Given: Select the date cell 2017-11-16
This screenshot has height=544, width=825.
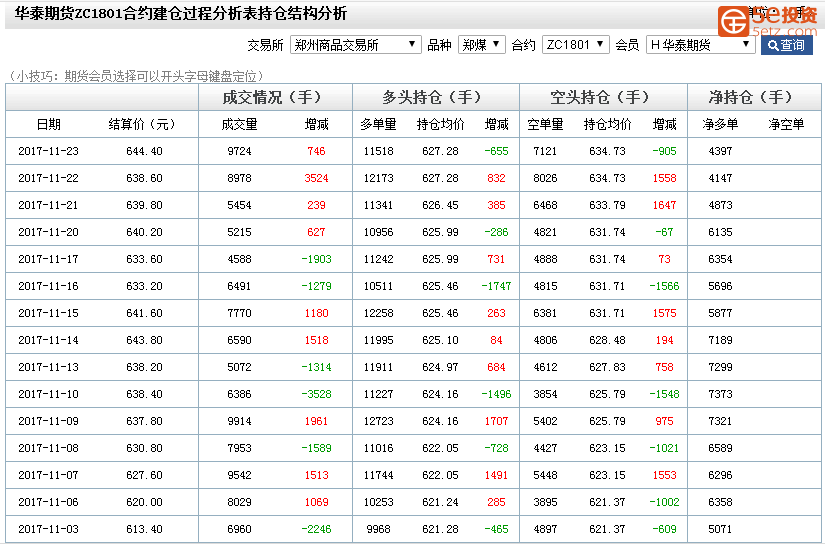Looking at the screenshot, I should tap(48, 286).
